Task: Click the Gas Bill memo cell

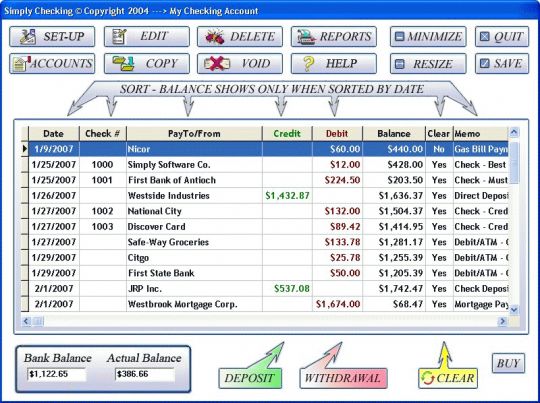Action: pos(481,149)
